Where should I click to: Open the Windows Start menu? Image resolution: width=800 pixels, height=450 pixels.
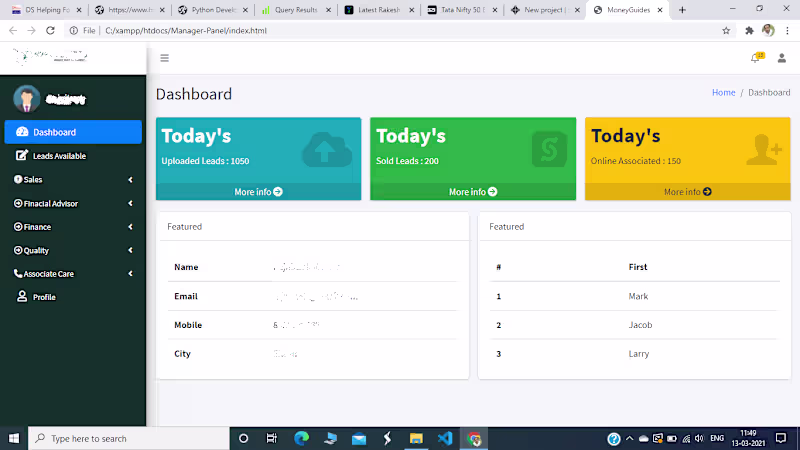point(14,438)
